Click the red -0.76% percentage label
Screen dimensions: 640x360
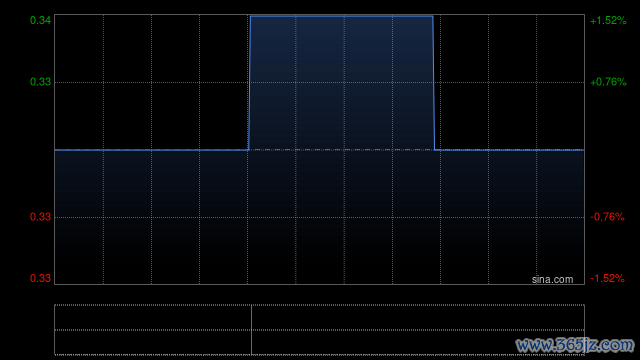607,217
